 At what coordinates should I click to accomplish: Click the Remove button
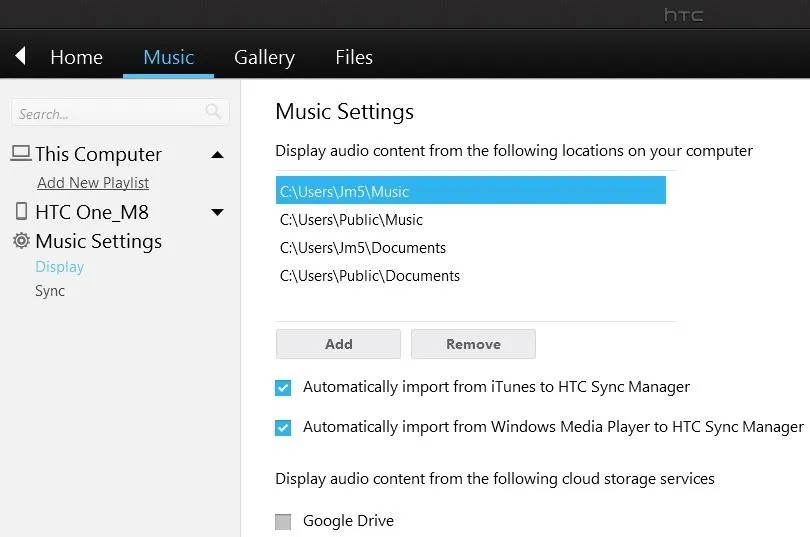pos(473,344)
